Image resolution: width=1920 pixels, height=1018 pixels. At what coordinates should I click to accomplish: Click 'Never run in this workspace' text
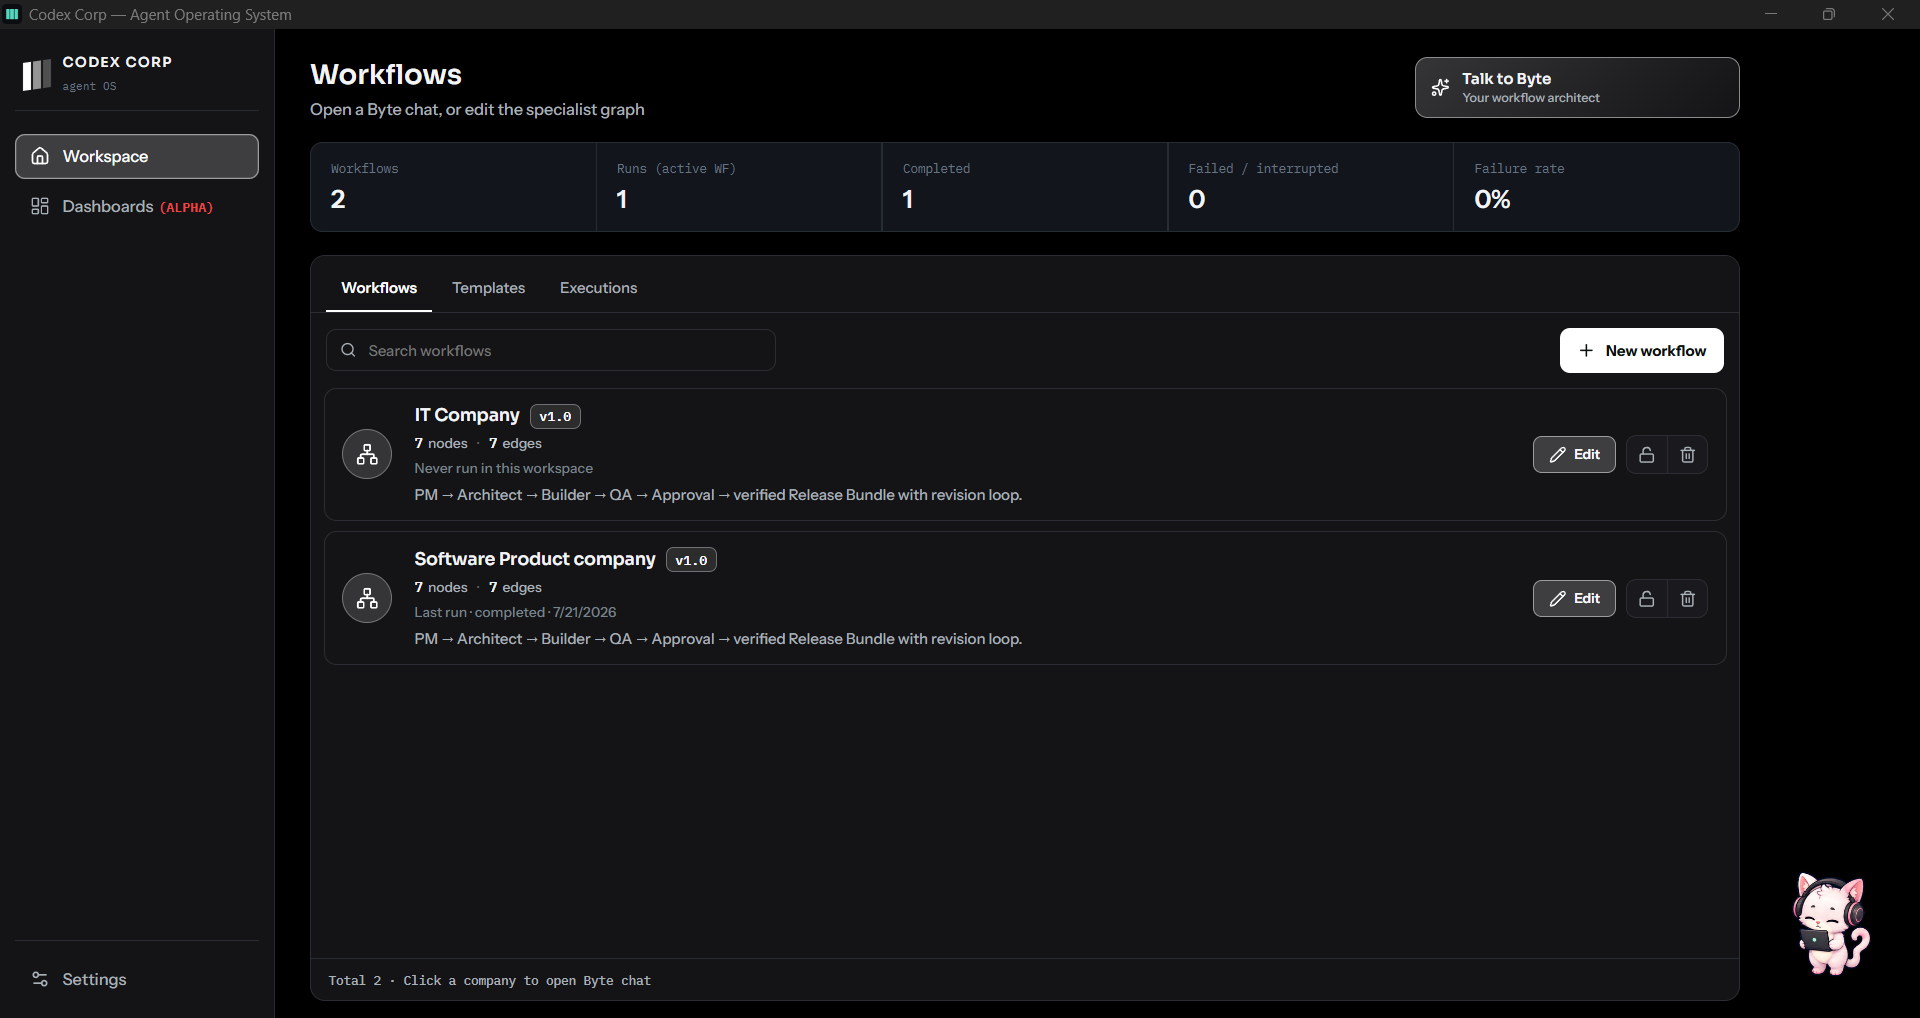tap(503, 468)
